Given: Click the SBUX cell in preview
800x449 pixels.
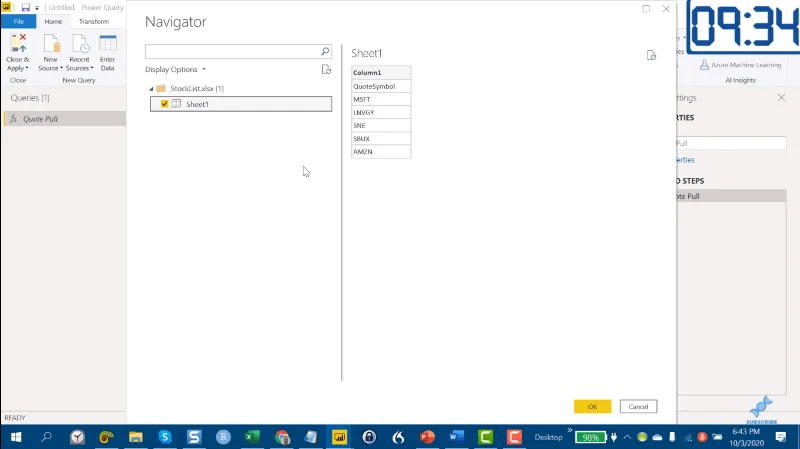Looking at the screenshot, I should click(381, 139).
